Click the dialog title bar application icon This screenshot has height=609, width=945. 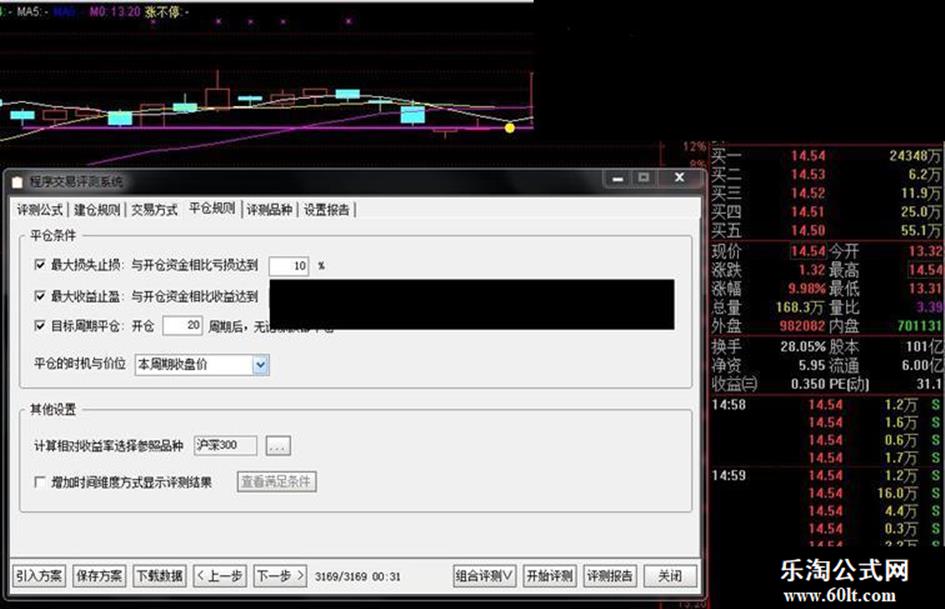pos(18,182)
